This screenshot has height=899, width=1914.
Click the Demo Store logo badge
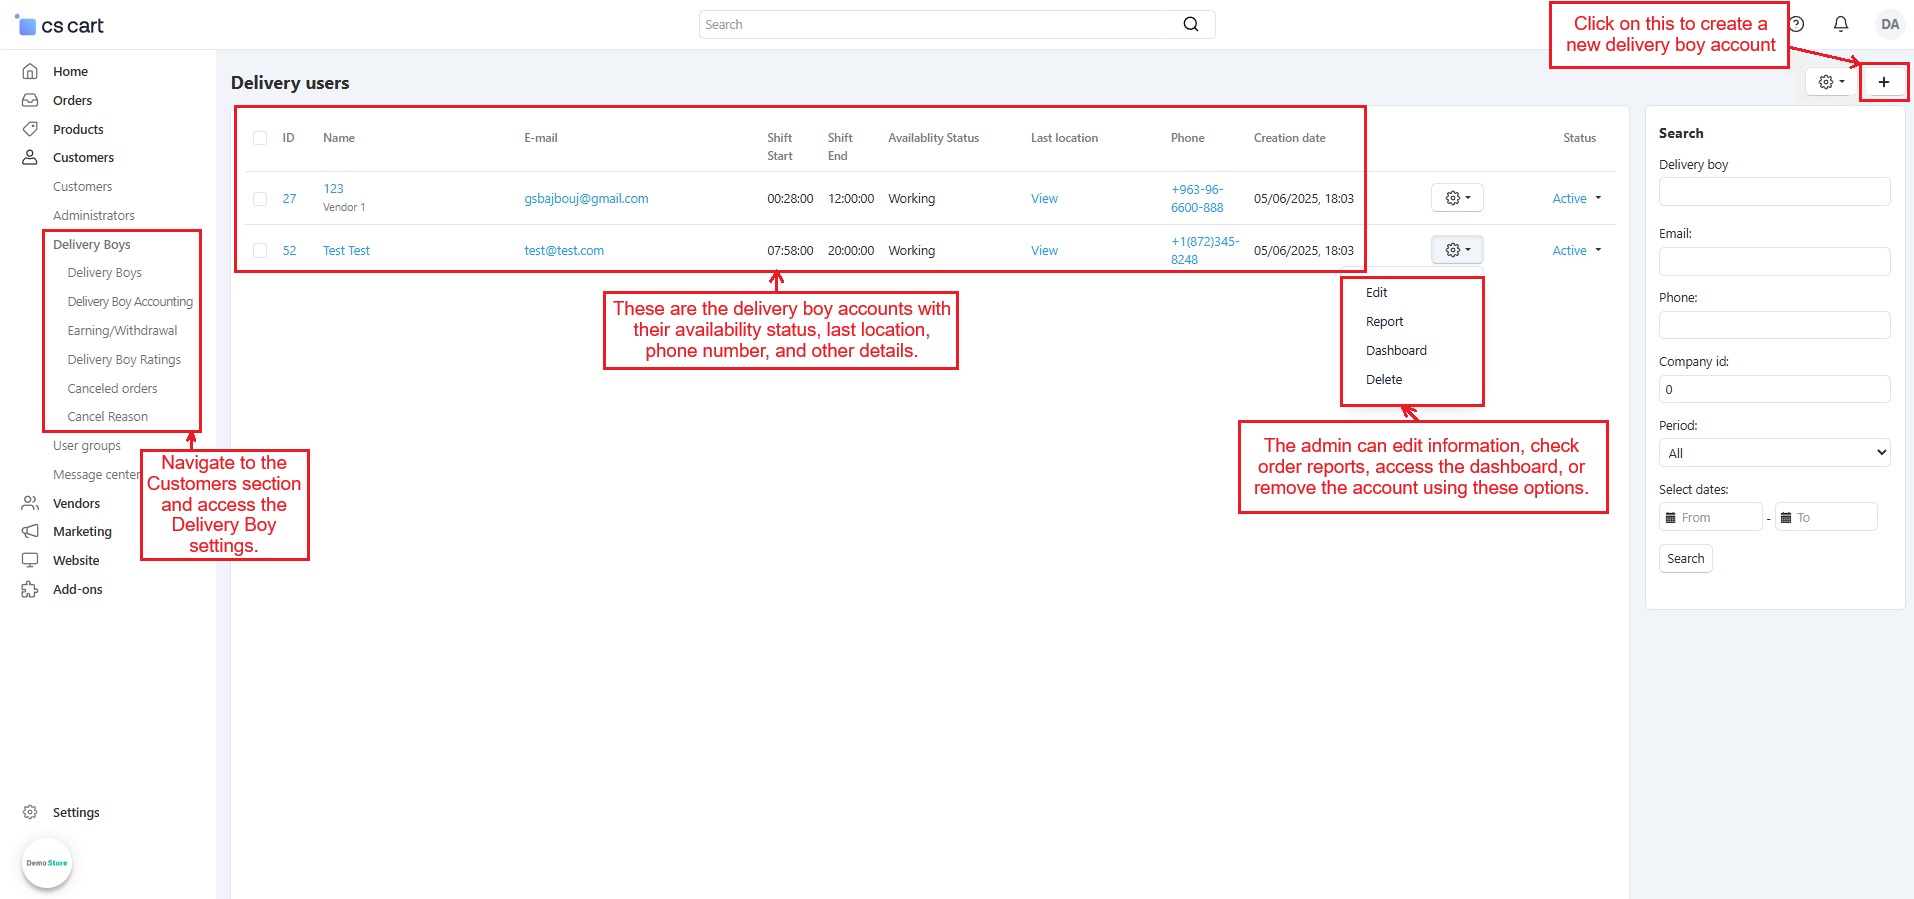point(47,863)
